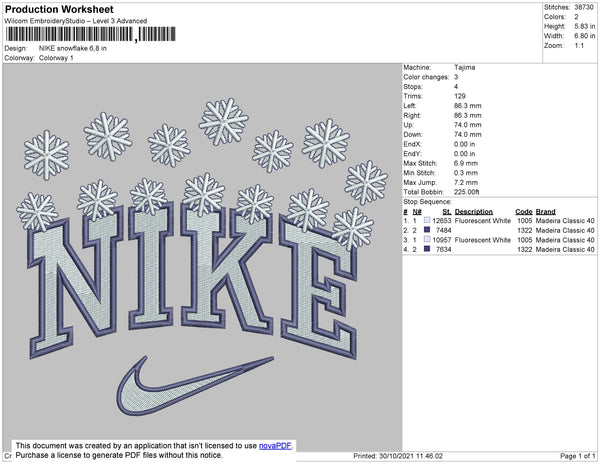Select the "Page 1 of 1" footer text
Viewport: 600px width, 464px height.
577,456
